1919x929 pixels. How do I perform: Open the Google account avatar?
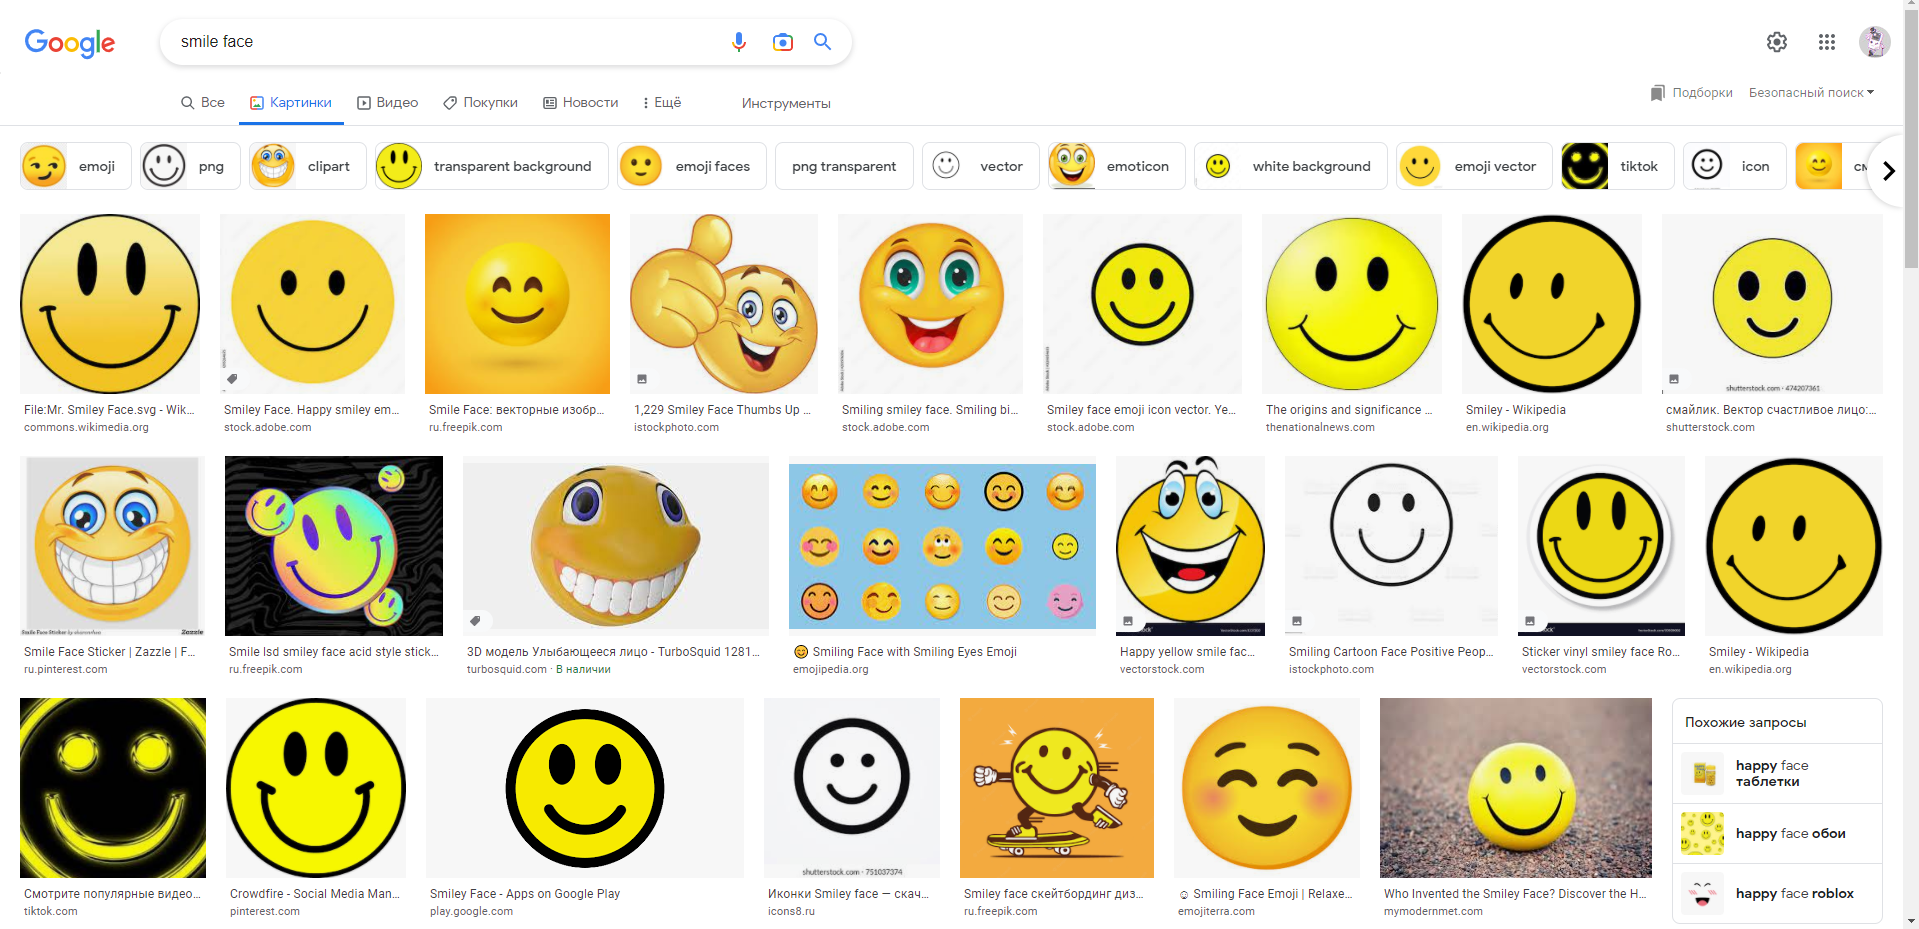(1873, 42)
